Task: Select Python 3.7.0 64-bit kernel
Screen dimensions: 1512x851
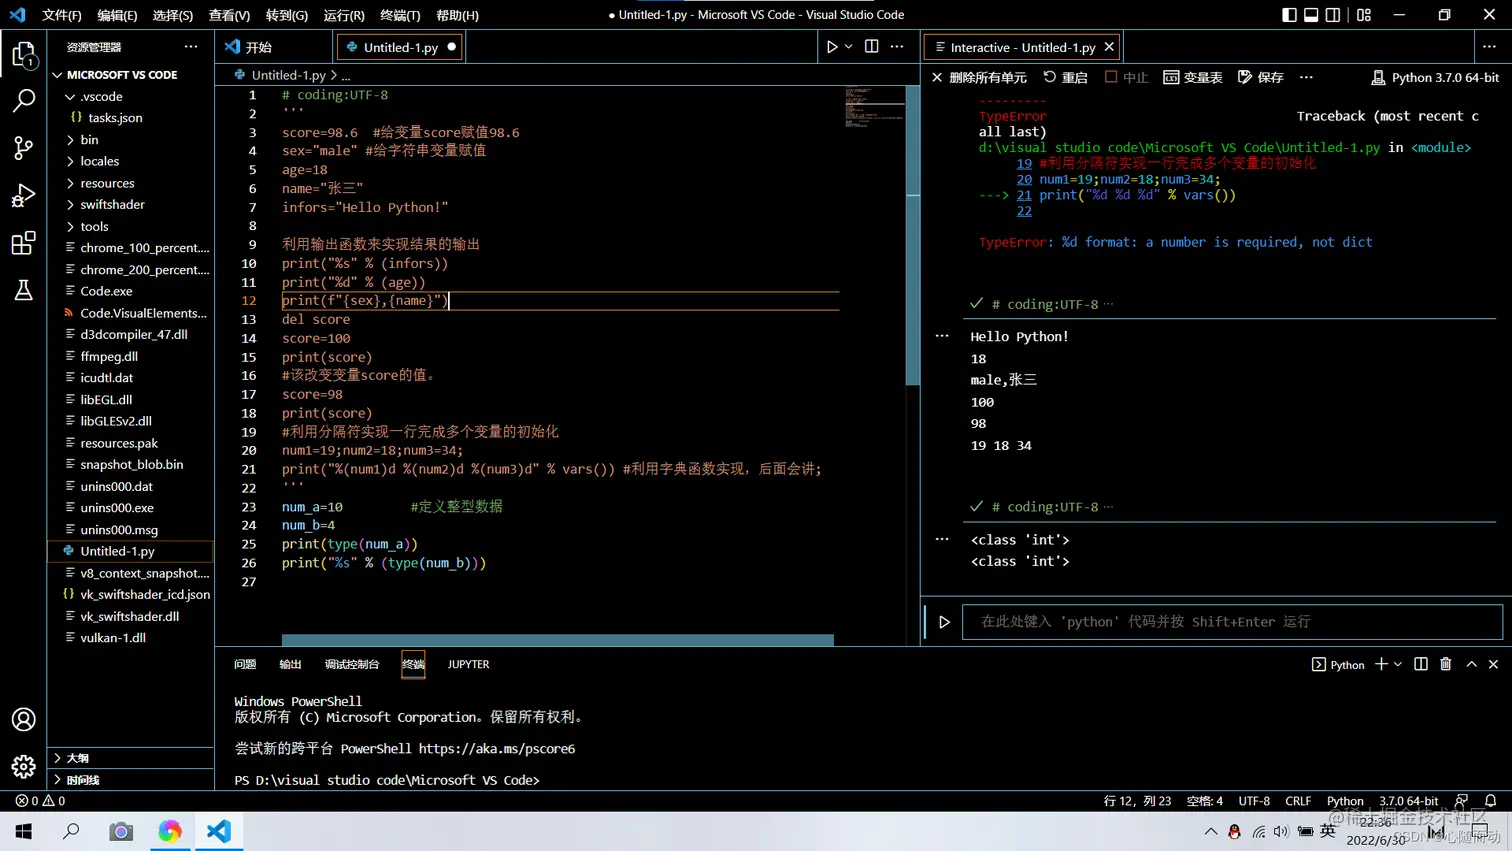Action: point(1435,77)
